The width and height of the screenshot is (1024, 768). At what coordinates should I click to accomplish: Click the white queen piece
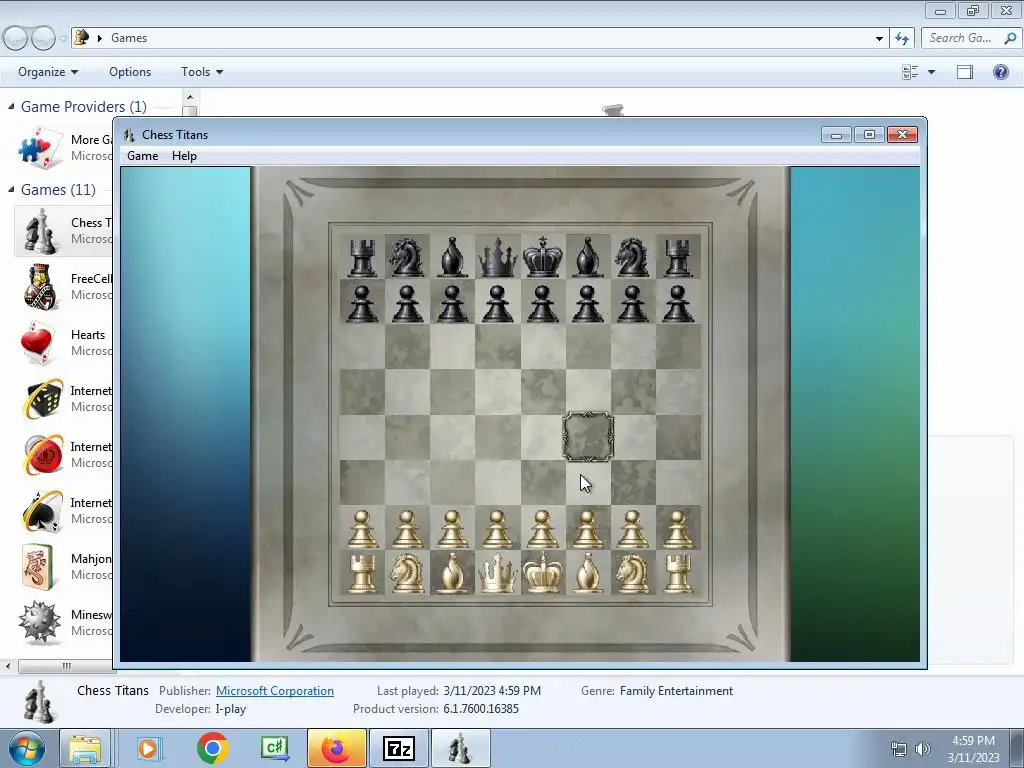coord(498,573)
